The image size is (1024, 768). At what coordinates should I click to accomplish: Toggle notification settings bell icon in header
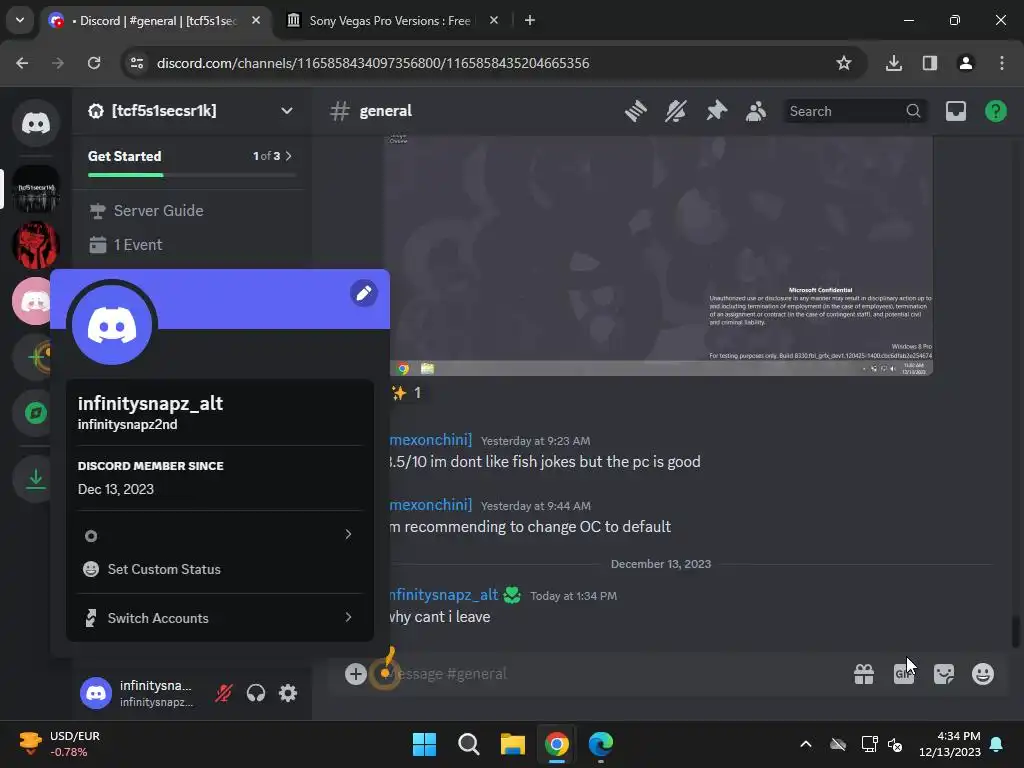click(676, 111)
